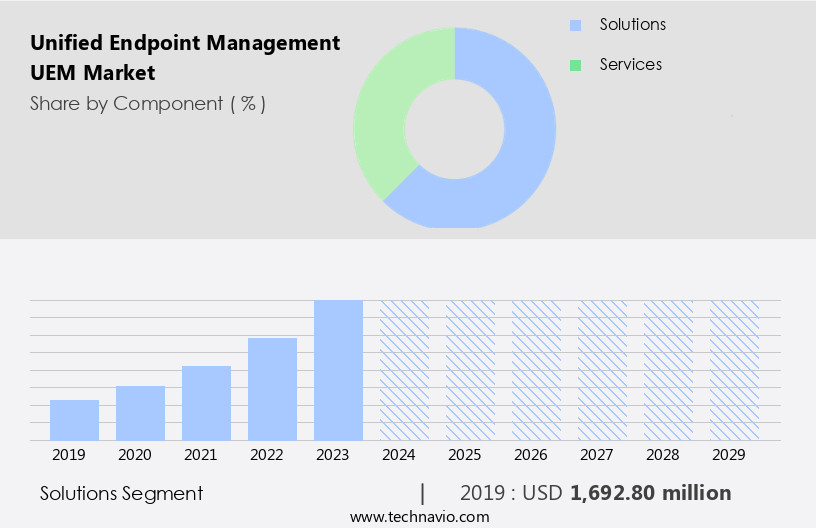816x528 pixels.
Task: Click the hatched 2024 forecast bar
Action: point(404,370)
